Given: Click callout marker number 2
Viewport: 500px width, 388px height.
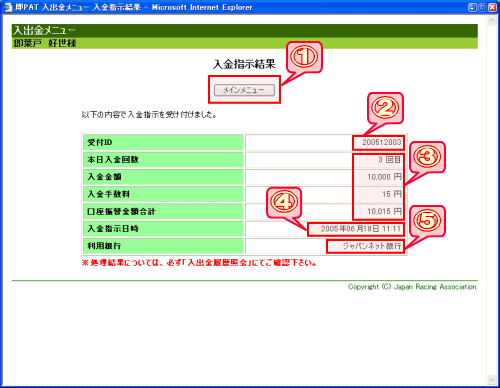Looking at the screenshot, I should (385, 108).
